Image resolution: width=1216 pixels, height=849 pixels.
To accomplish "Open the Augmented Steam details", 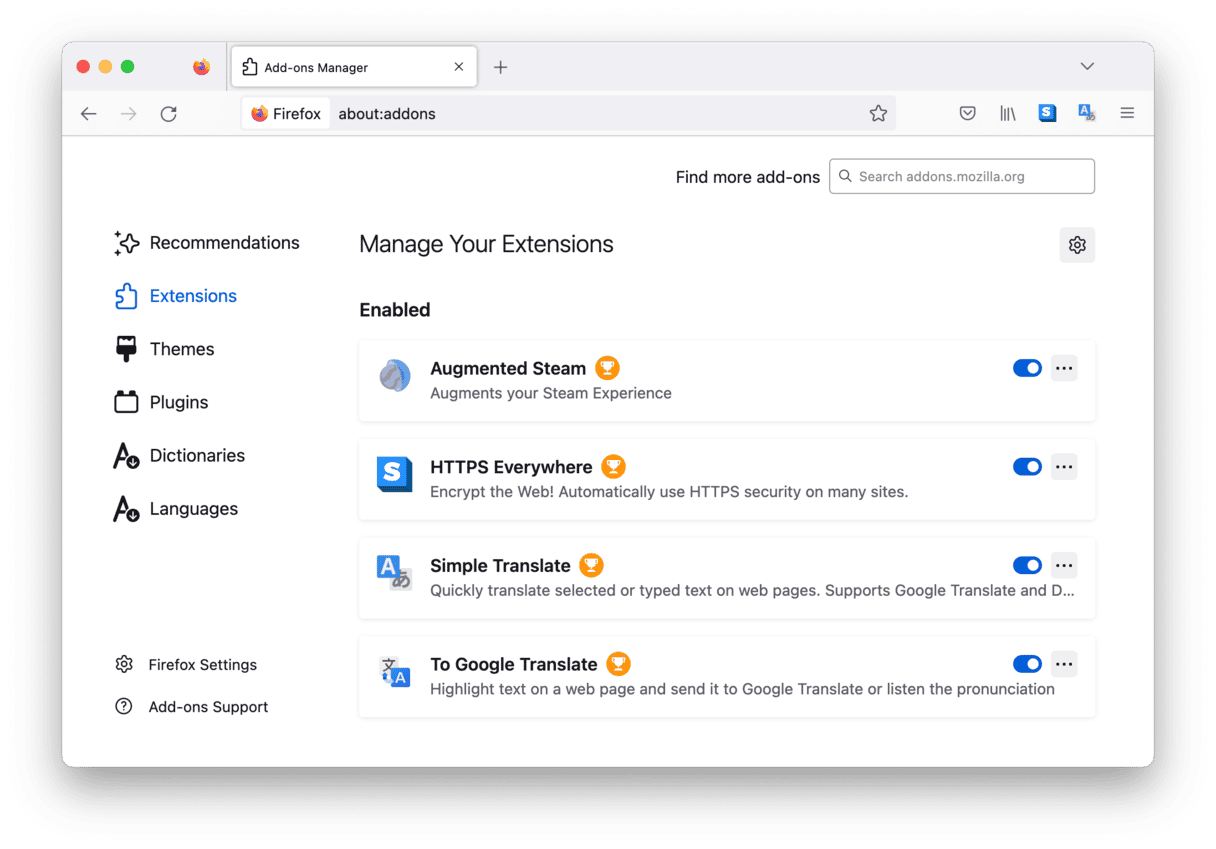I will pyautogui.click(x=727, y=380).
